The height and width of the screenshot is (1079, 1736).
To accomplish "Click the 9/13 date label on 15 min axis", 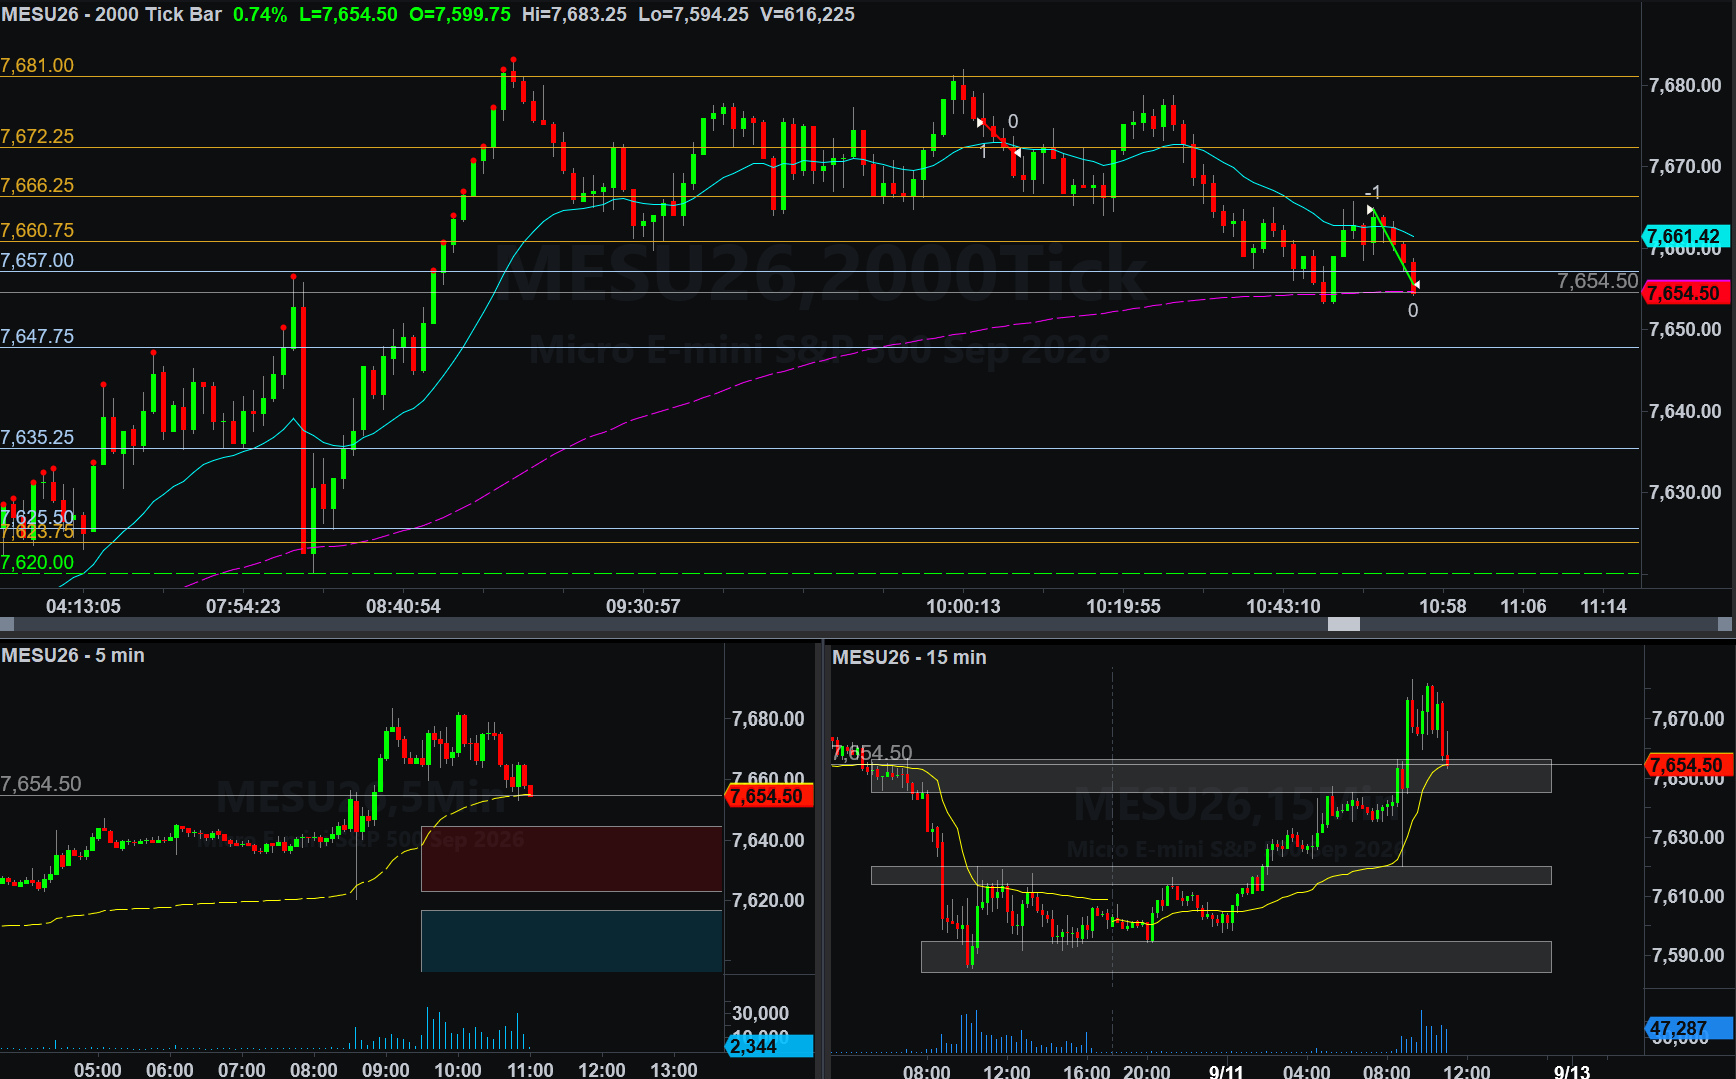I will [1572, 1072].
